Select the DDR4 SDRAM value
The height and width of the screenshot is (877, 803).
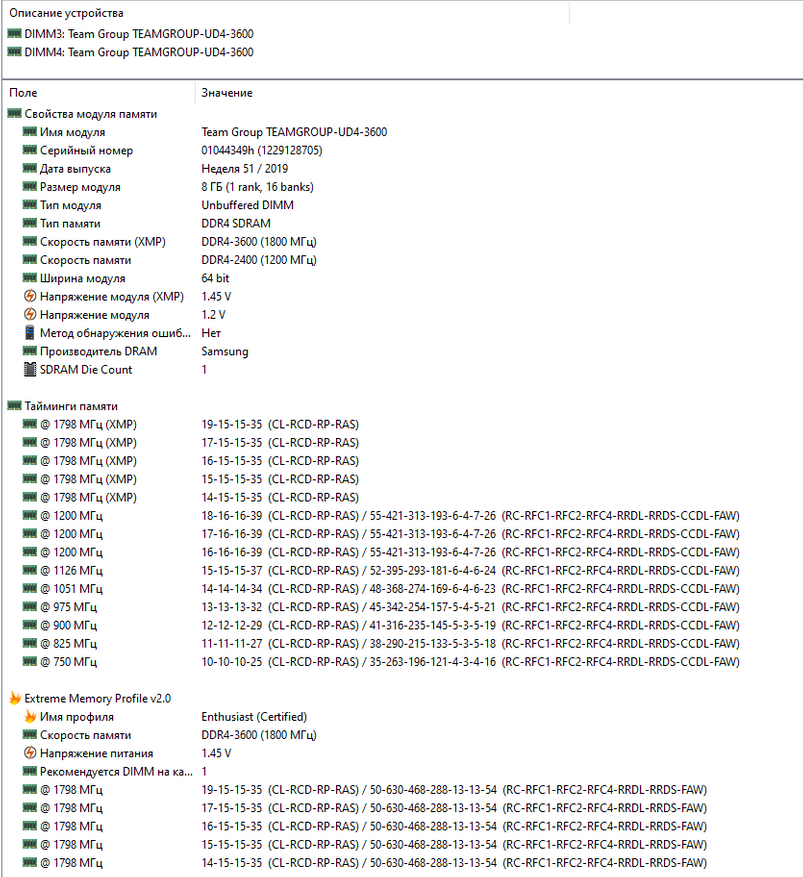pos(236,224)
